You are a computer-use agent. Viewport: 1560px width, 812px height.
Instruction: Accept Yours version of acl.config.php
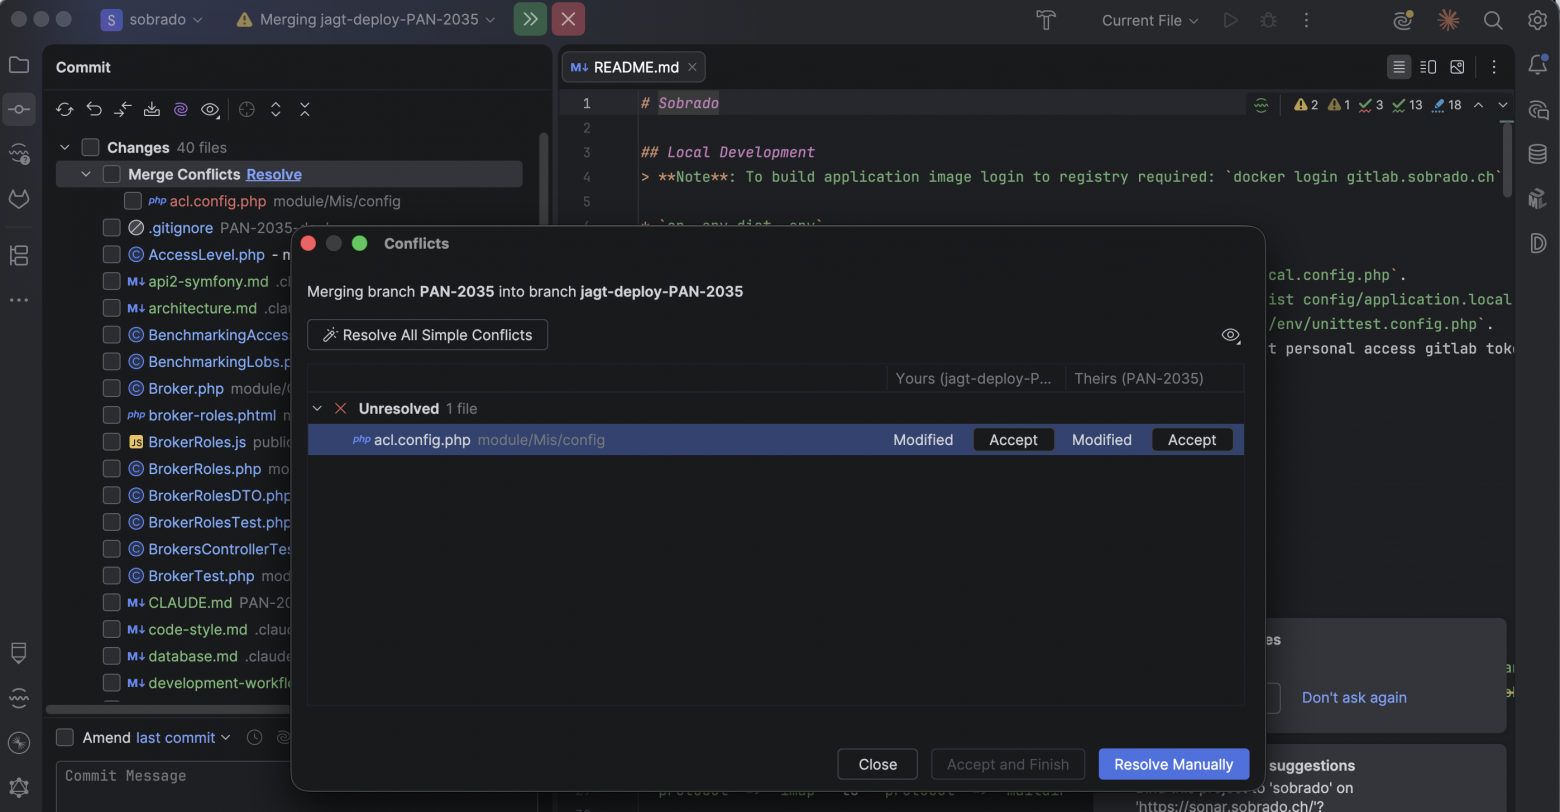[1013, 440]
